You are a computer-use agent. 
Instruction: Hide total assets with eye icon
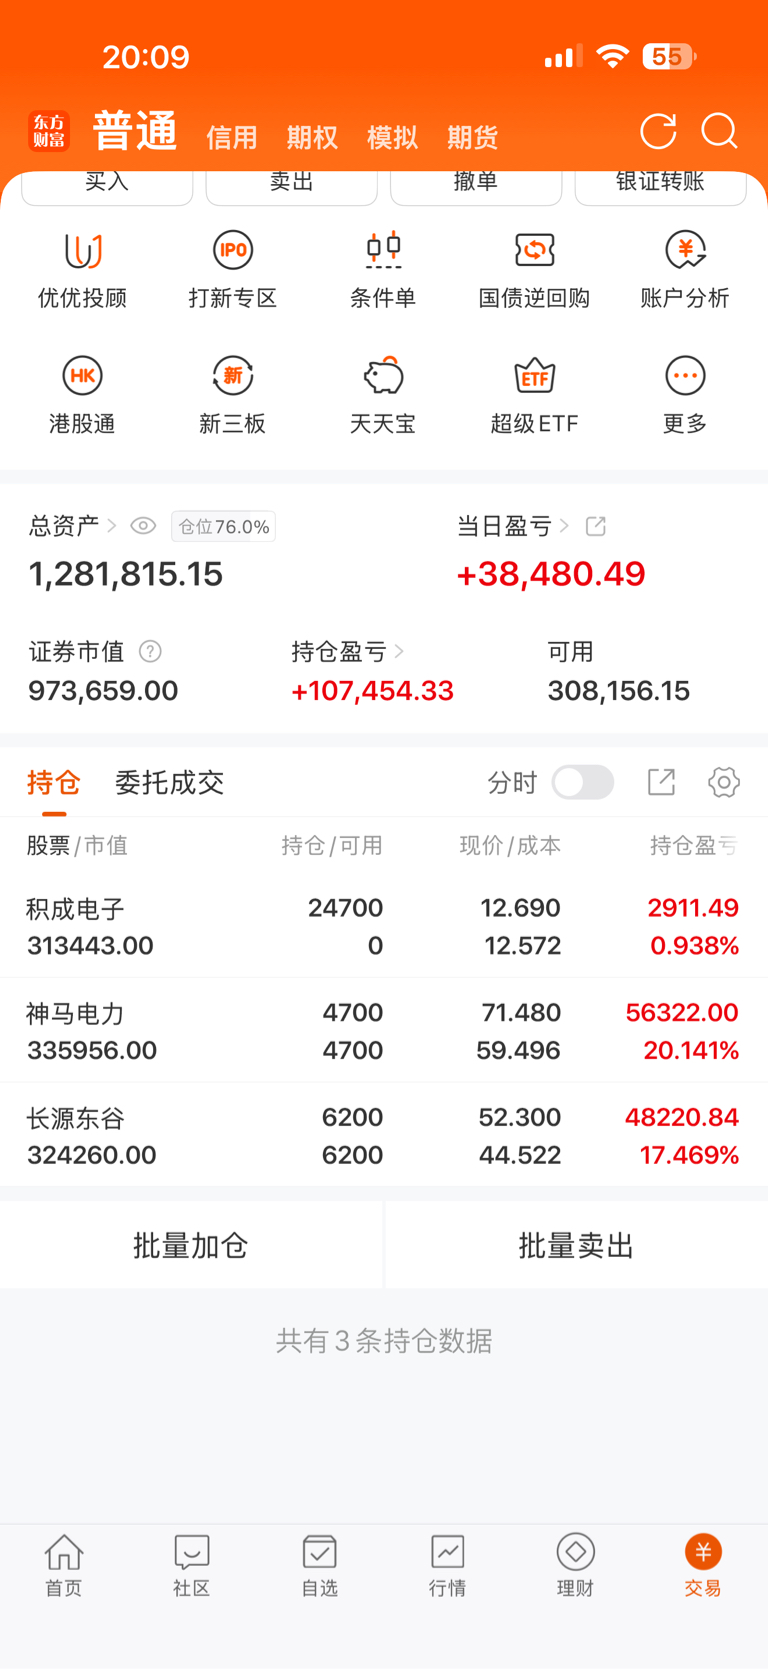[x=143, y=526]
